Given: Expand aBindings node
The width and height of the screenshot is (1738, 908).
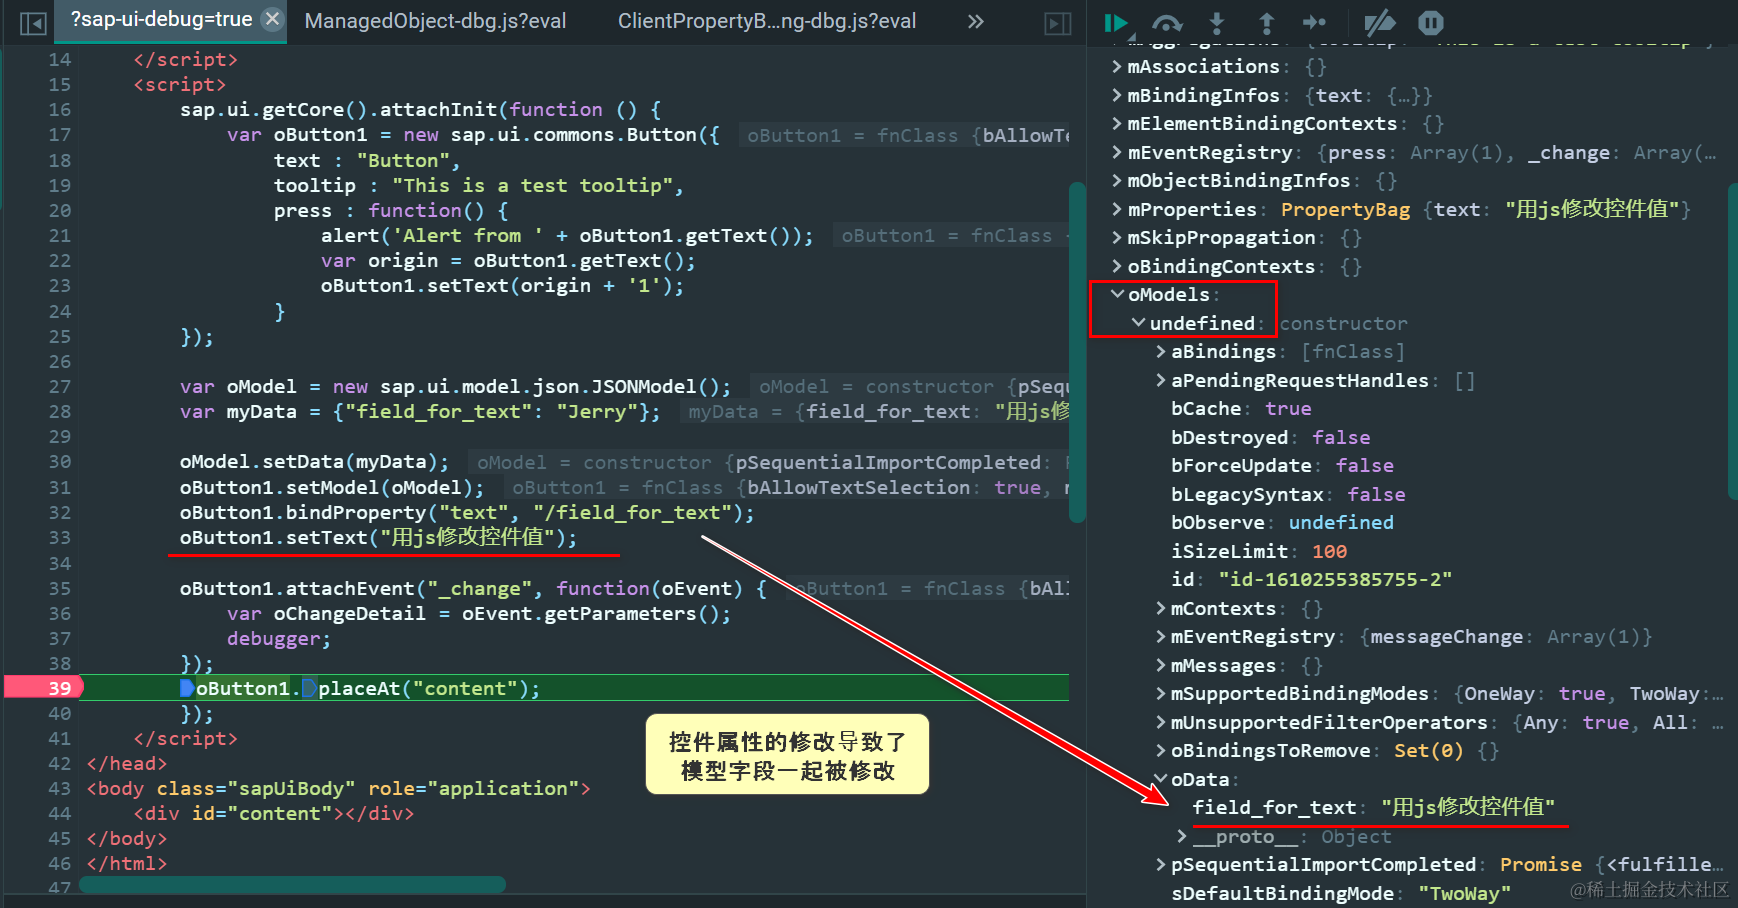Looking at the screenshot, I should pos(1160,352).
